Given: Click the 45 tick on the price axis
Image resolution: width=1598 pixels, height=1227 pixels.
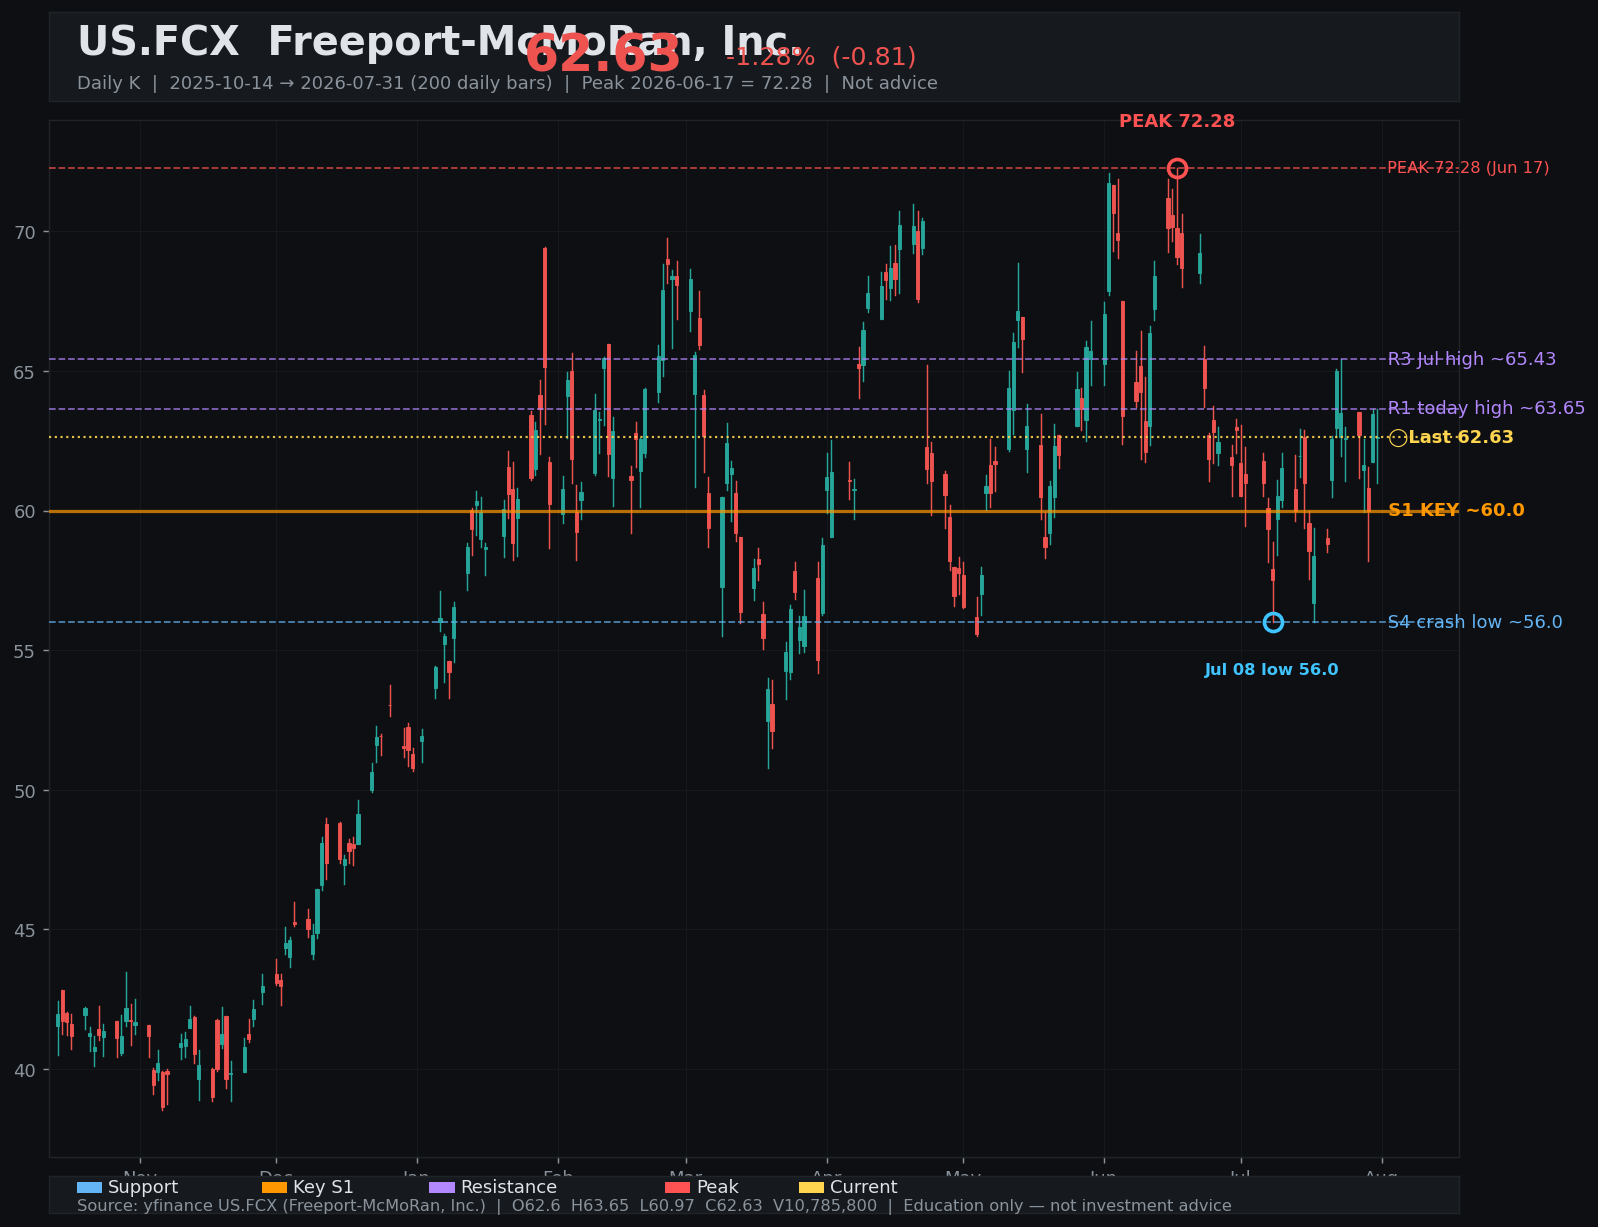Looking at the screenshot, I should coord(24,930).
